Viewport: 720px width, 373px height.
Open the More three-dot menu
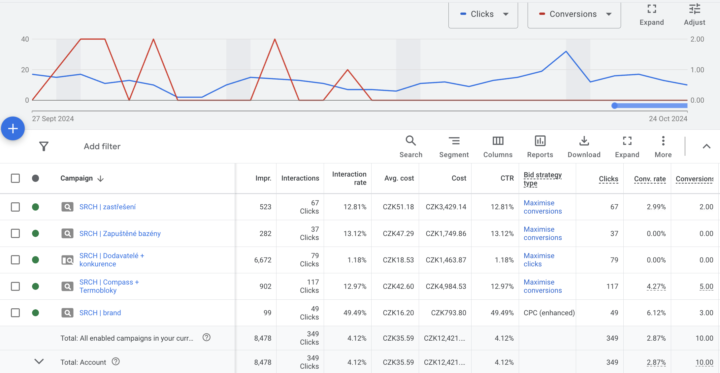pos(663,141)
